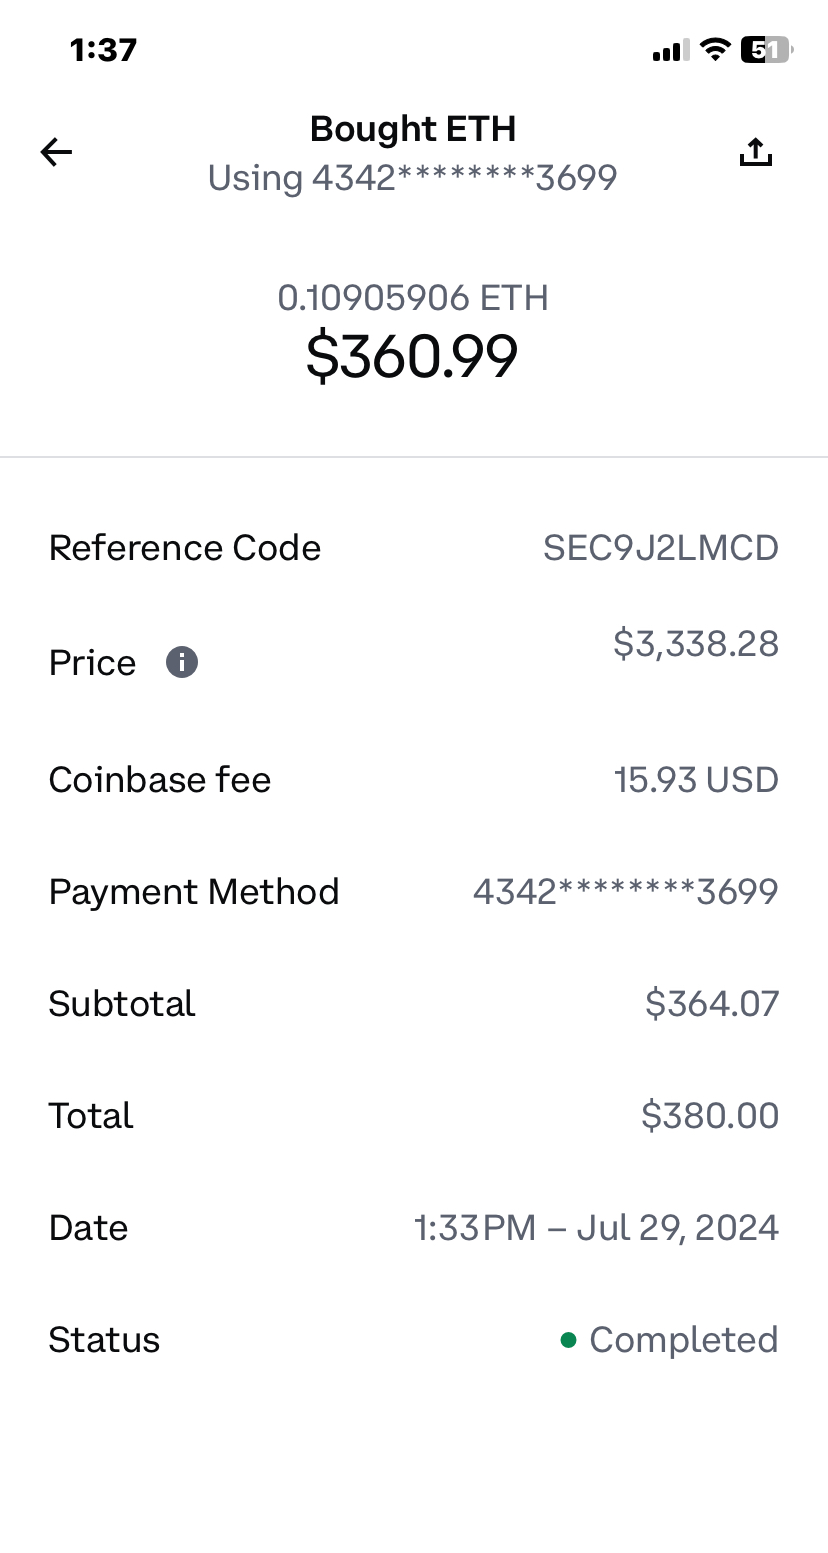Tap the $360.99 purchase amount
This screenshot has width=828, height=1553.
(x=412, y=357)
